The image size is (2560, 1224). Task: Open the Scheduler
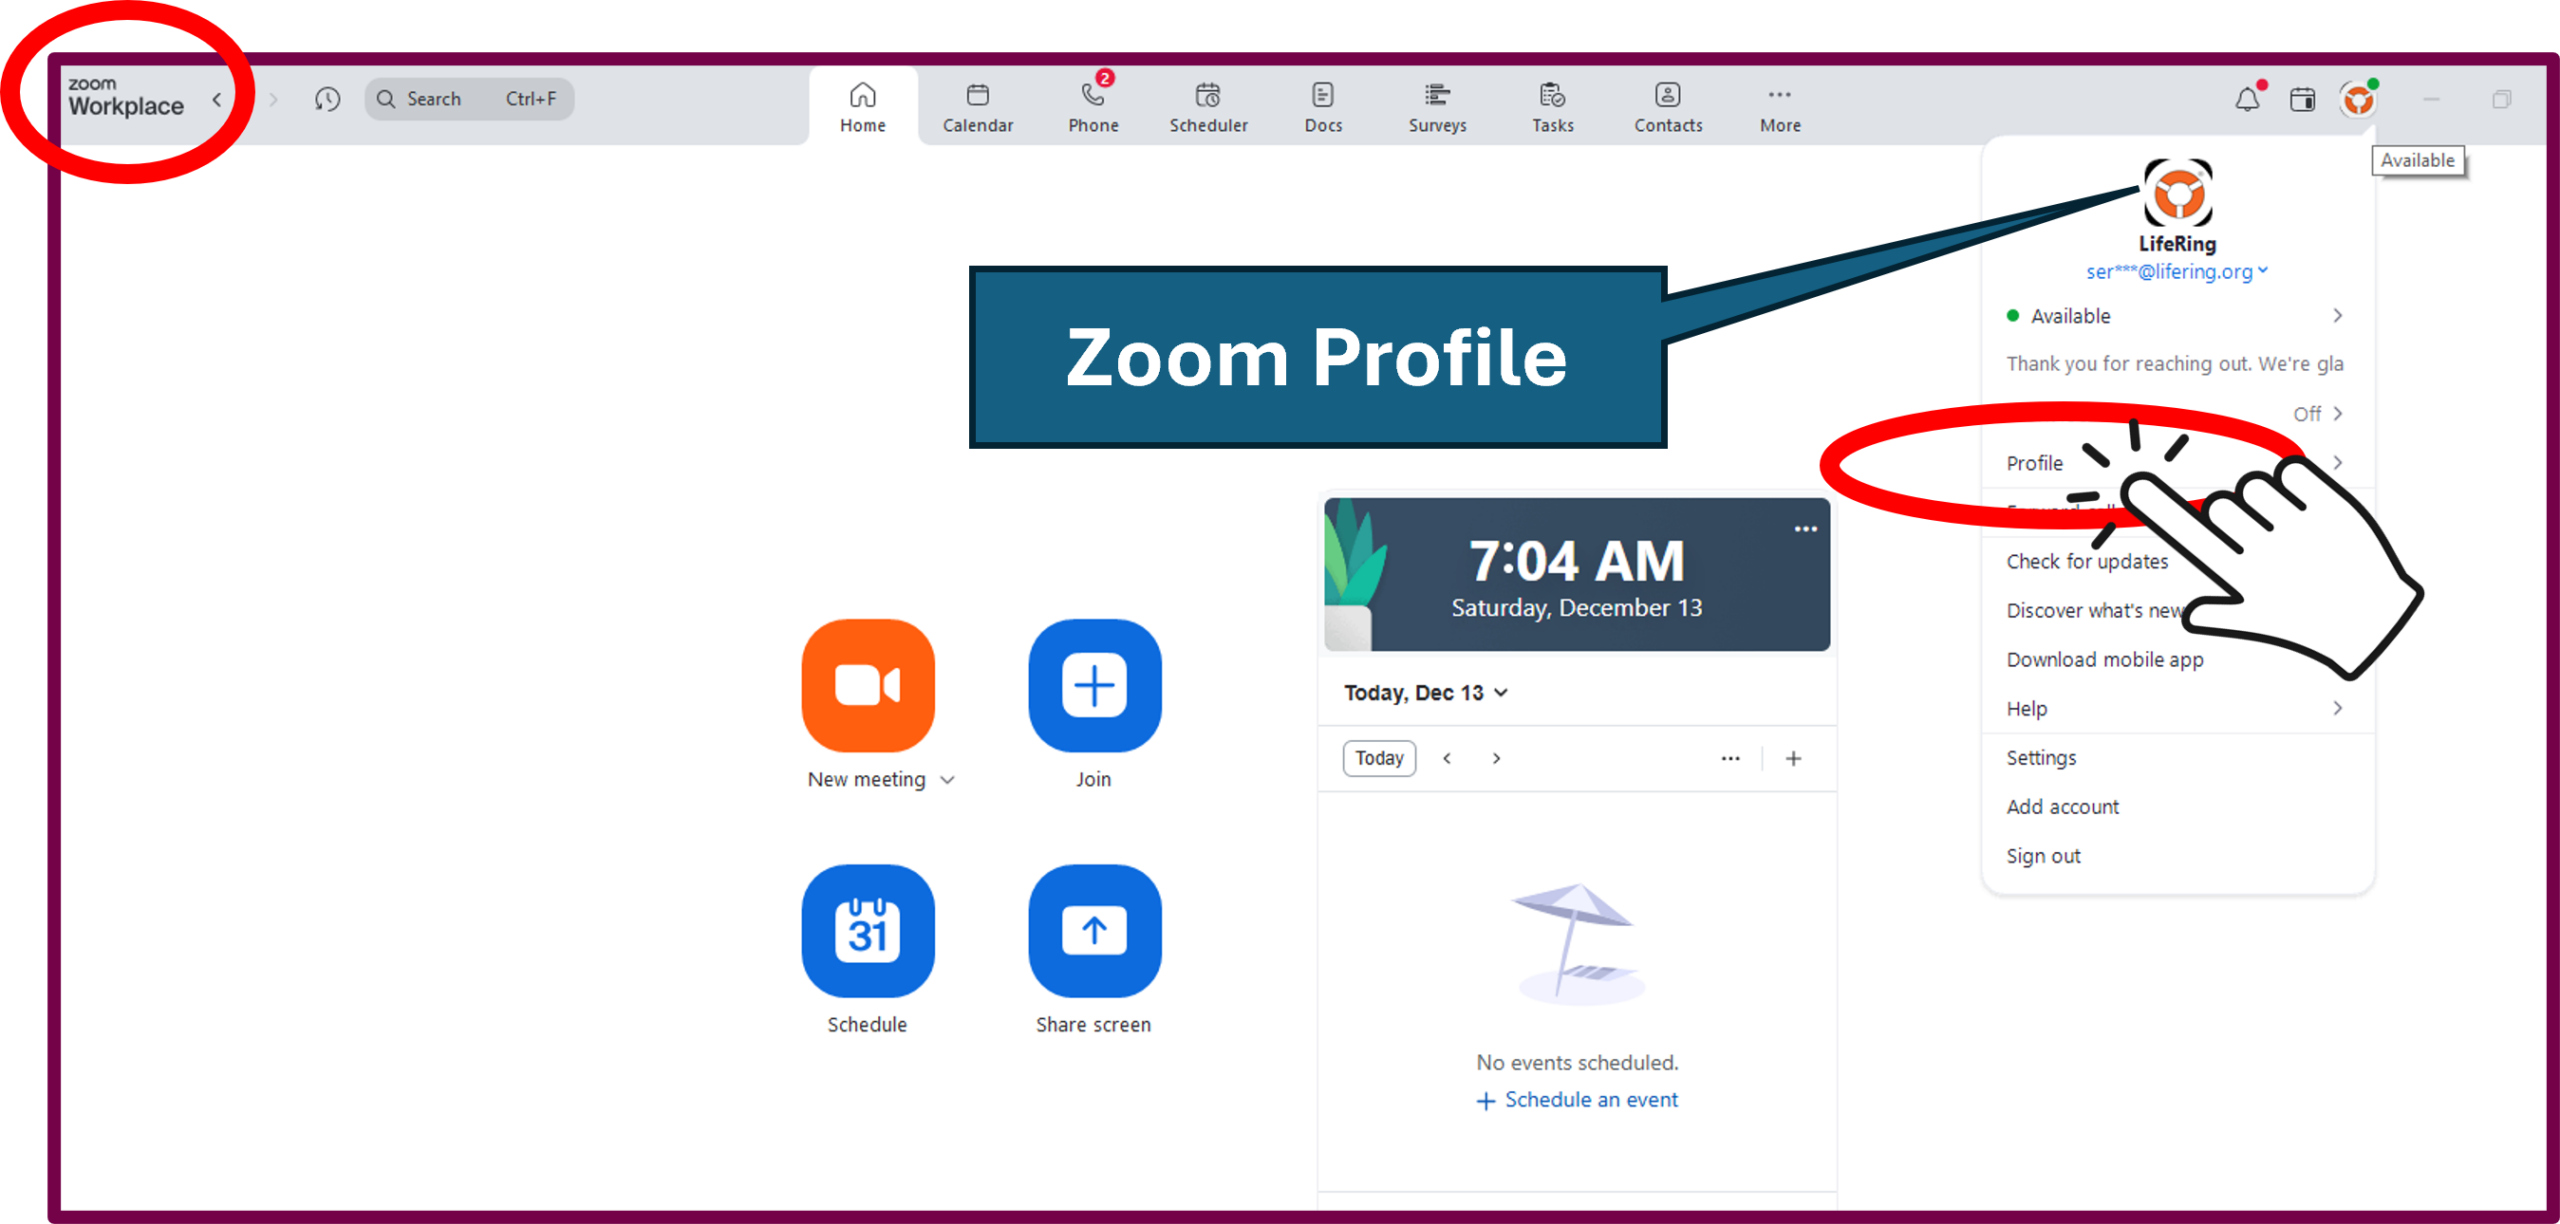(x=1208, y=105)
